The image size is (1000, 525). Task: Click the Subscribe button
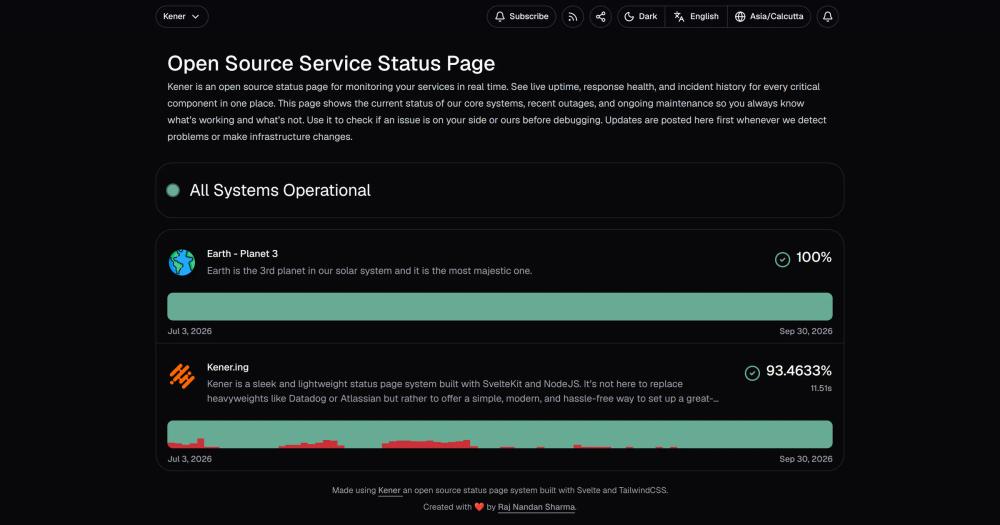click(521, 17)
